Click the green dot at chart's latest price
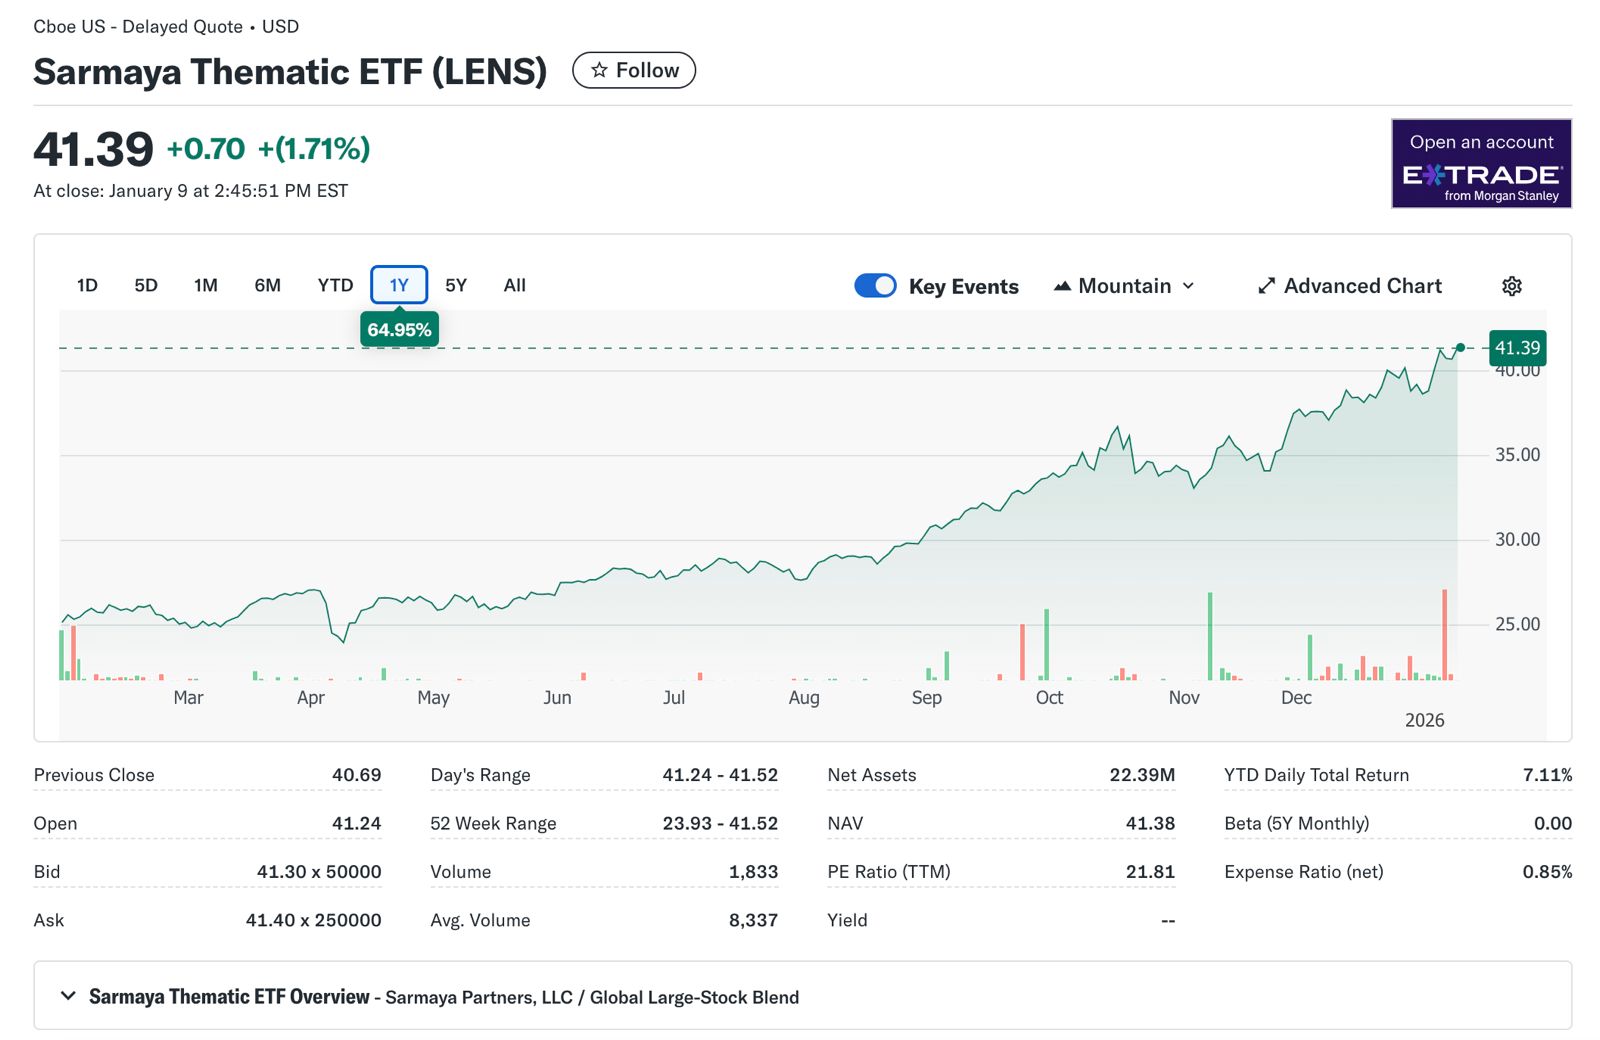The image size is (1600, 1040). click(x=1460, y=348)
